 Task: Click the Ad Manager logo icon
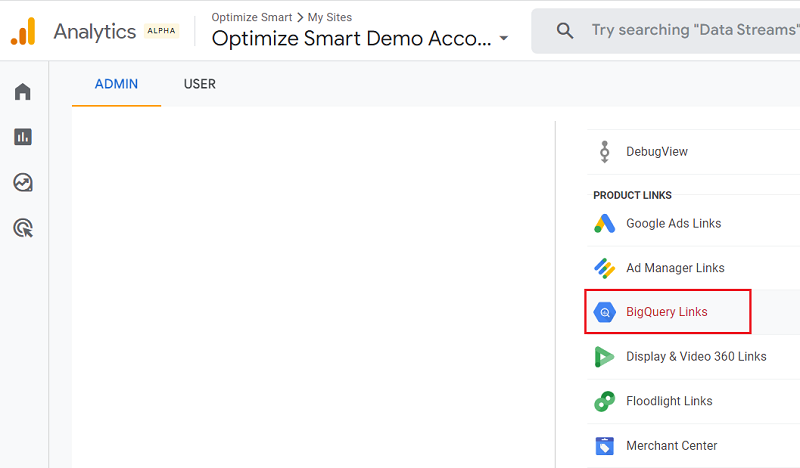pyautogui.click(x=605, y=268)
